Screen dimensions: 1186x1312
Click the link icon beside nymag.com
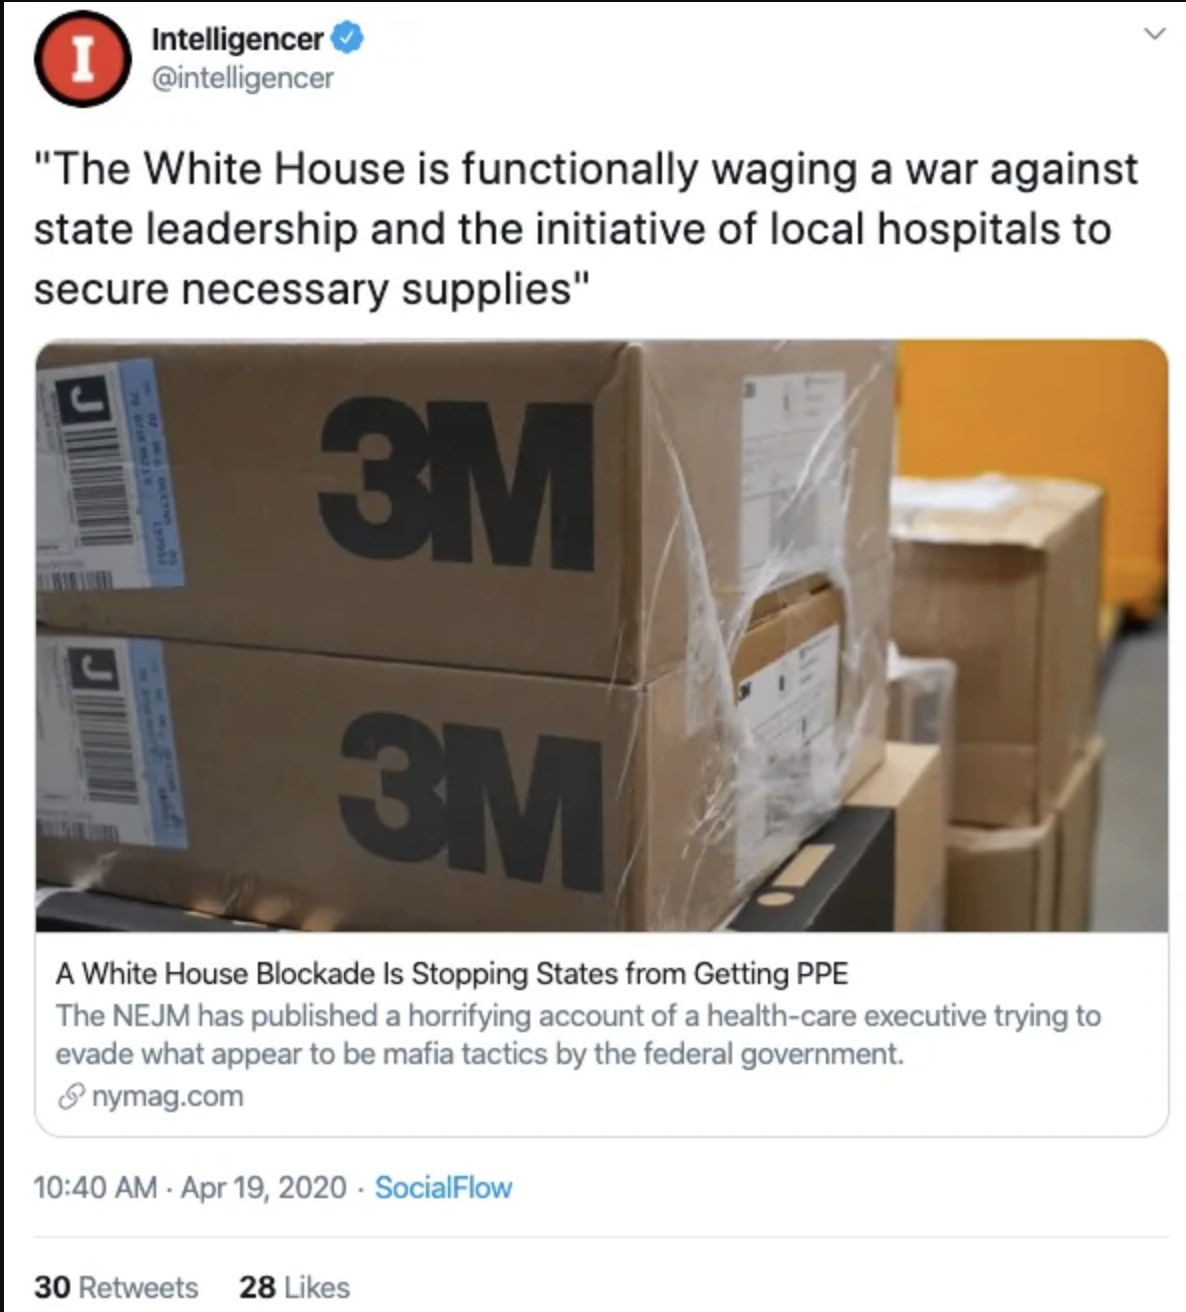(x=69, y=1097)
